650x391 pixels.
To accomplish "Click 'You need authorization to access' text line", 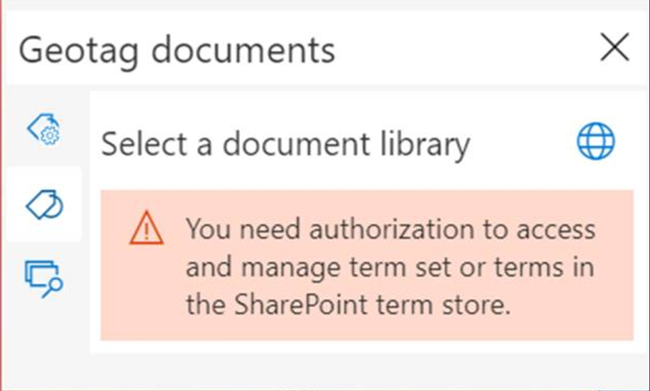I will pos(390,229).
